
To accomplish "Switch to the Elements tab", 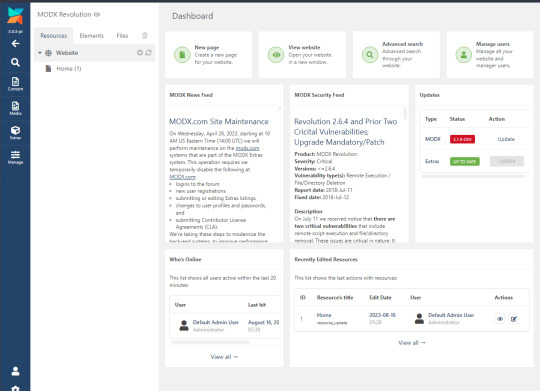I will [x=92, y=35].
